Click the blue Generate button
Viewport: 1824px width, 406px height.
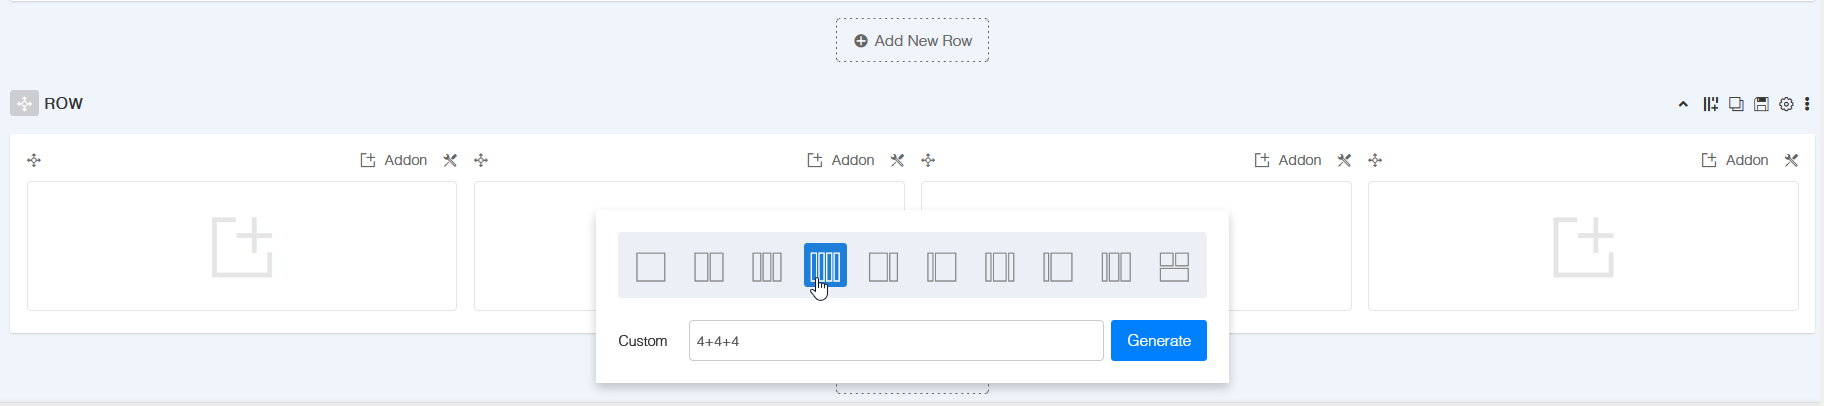[1158, 341]
